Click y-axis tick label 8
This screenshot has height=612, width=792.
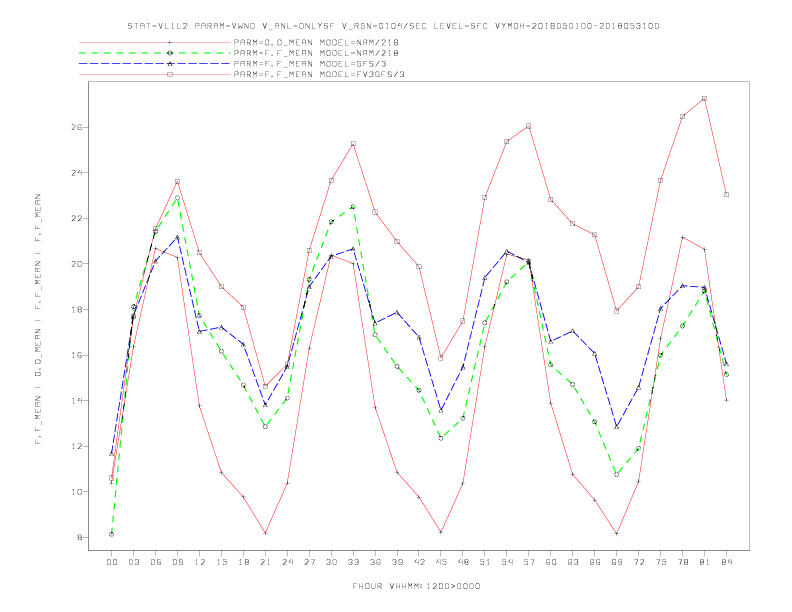(79, 537)
